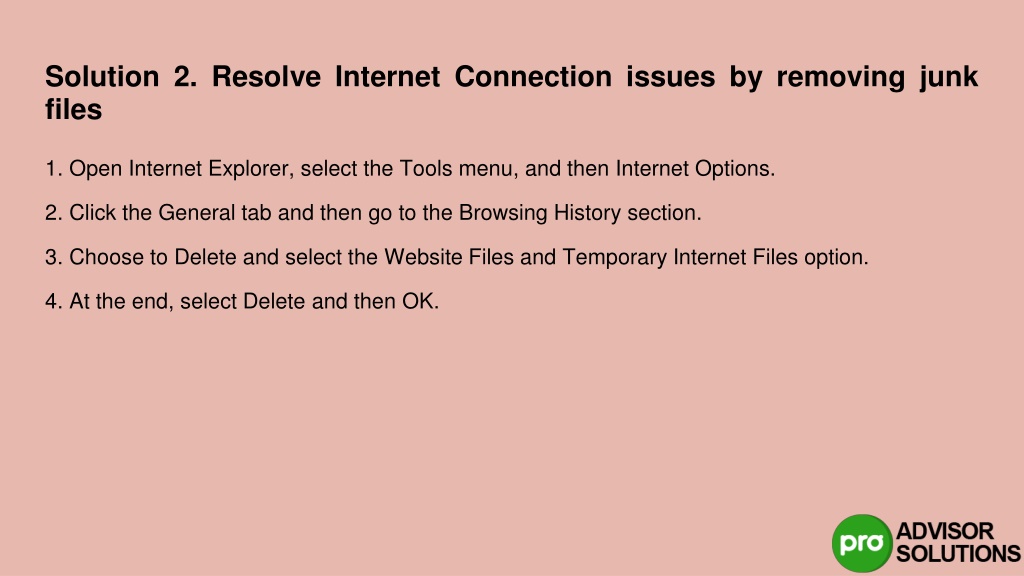Click 'Temporary Internet Files' in step 3

680,257
